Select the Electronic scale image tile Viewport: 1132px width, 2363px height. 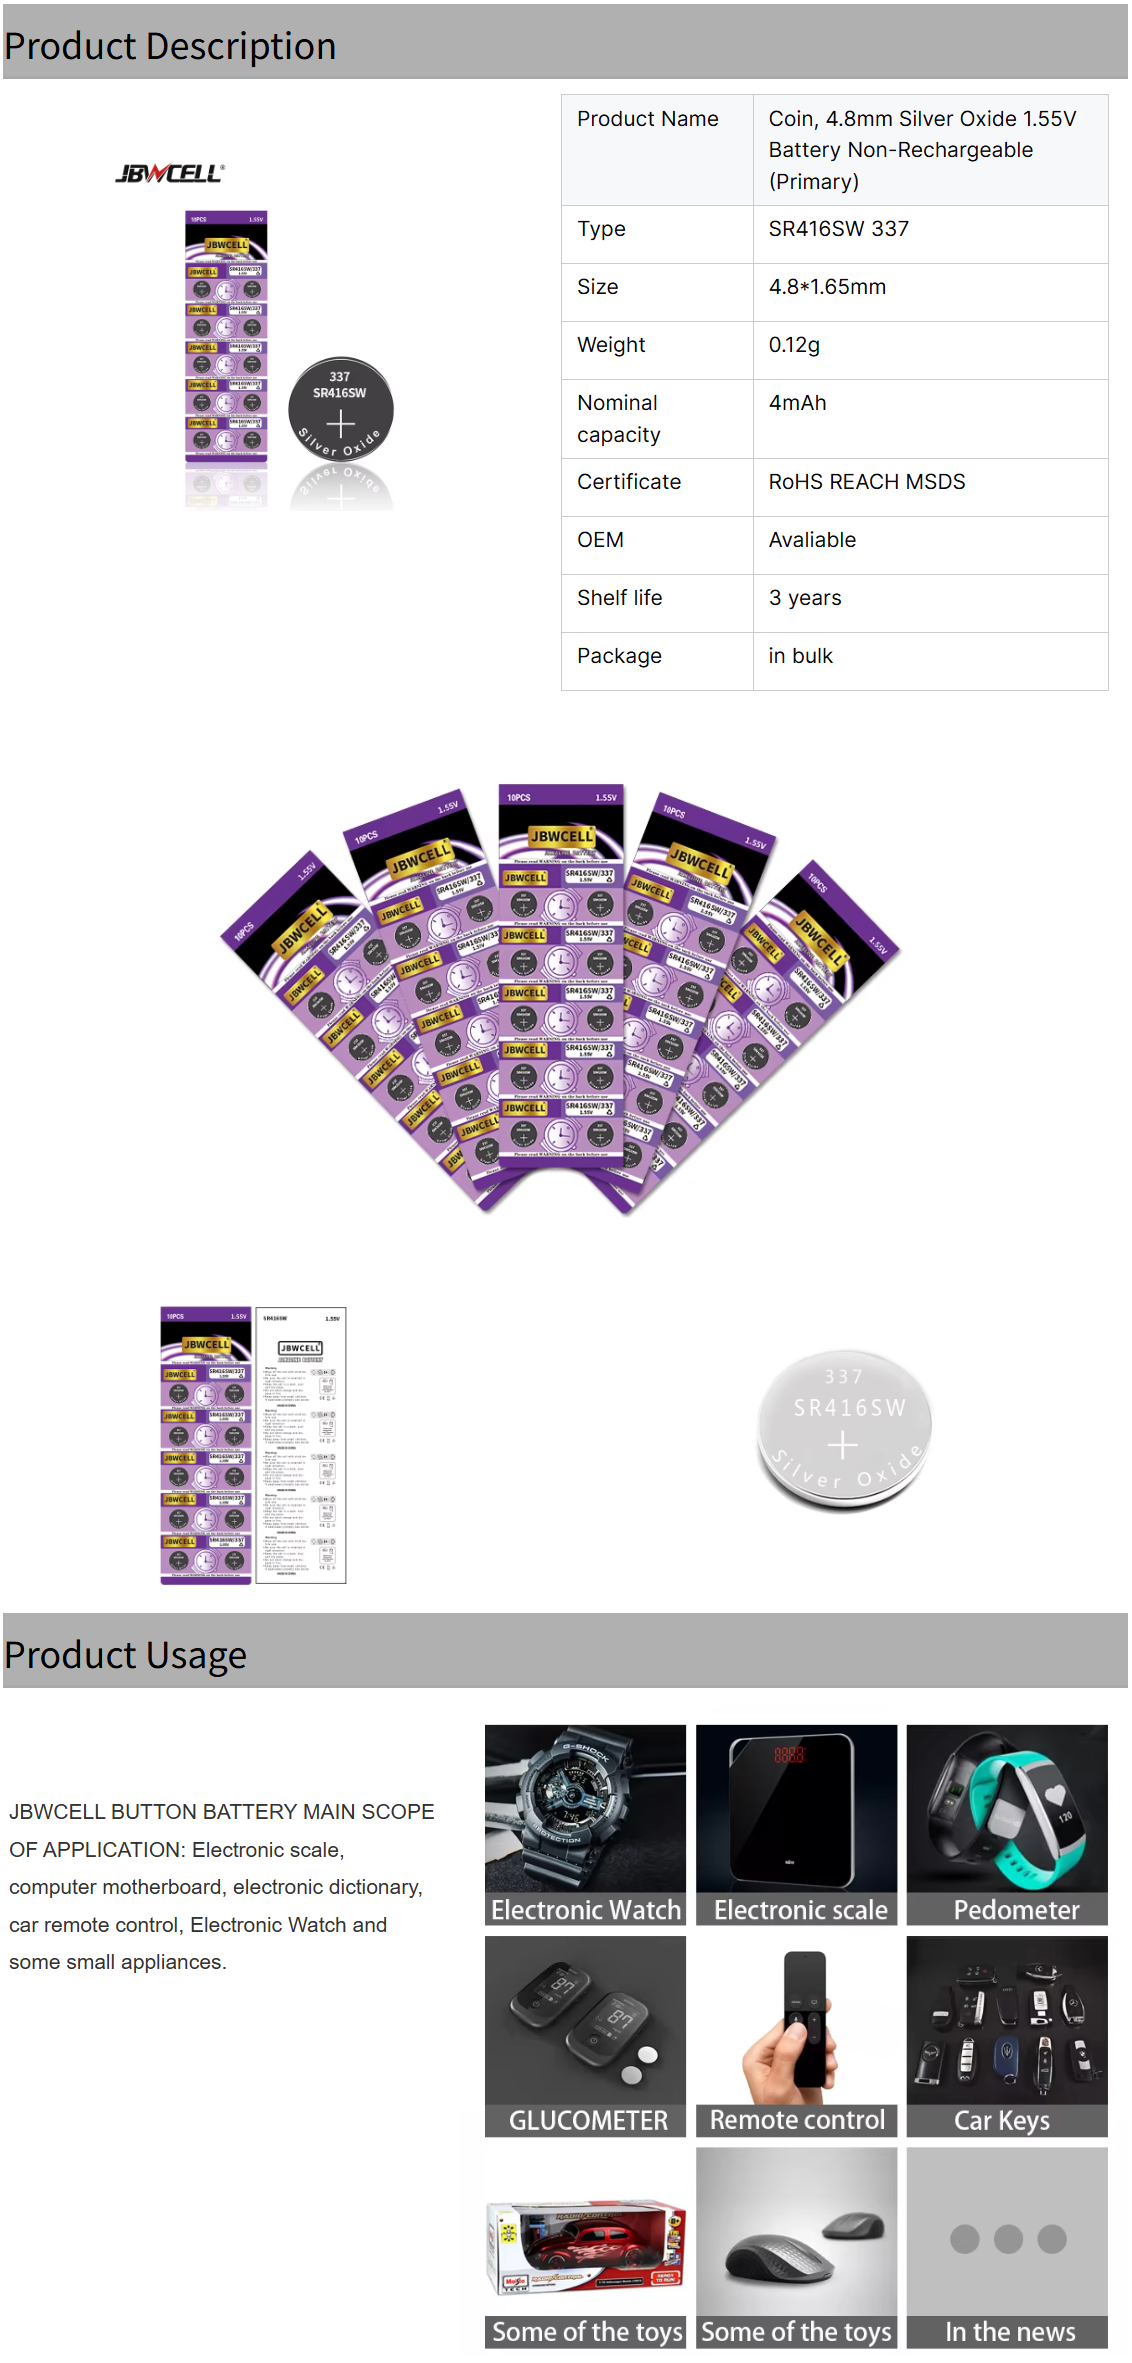point(796,1824)
